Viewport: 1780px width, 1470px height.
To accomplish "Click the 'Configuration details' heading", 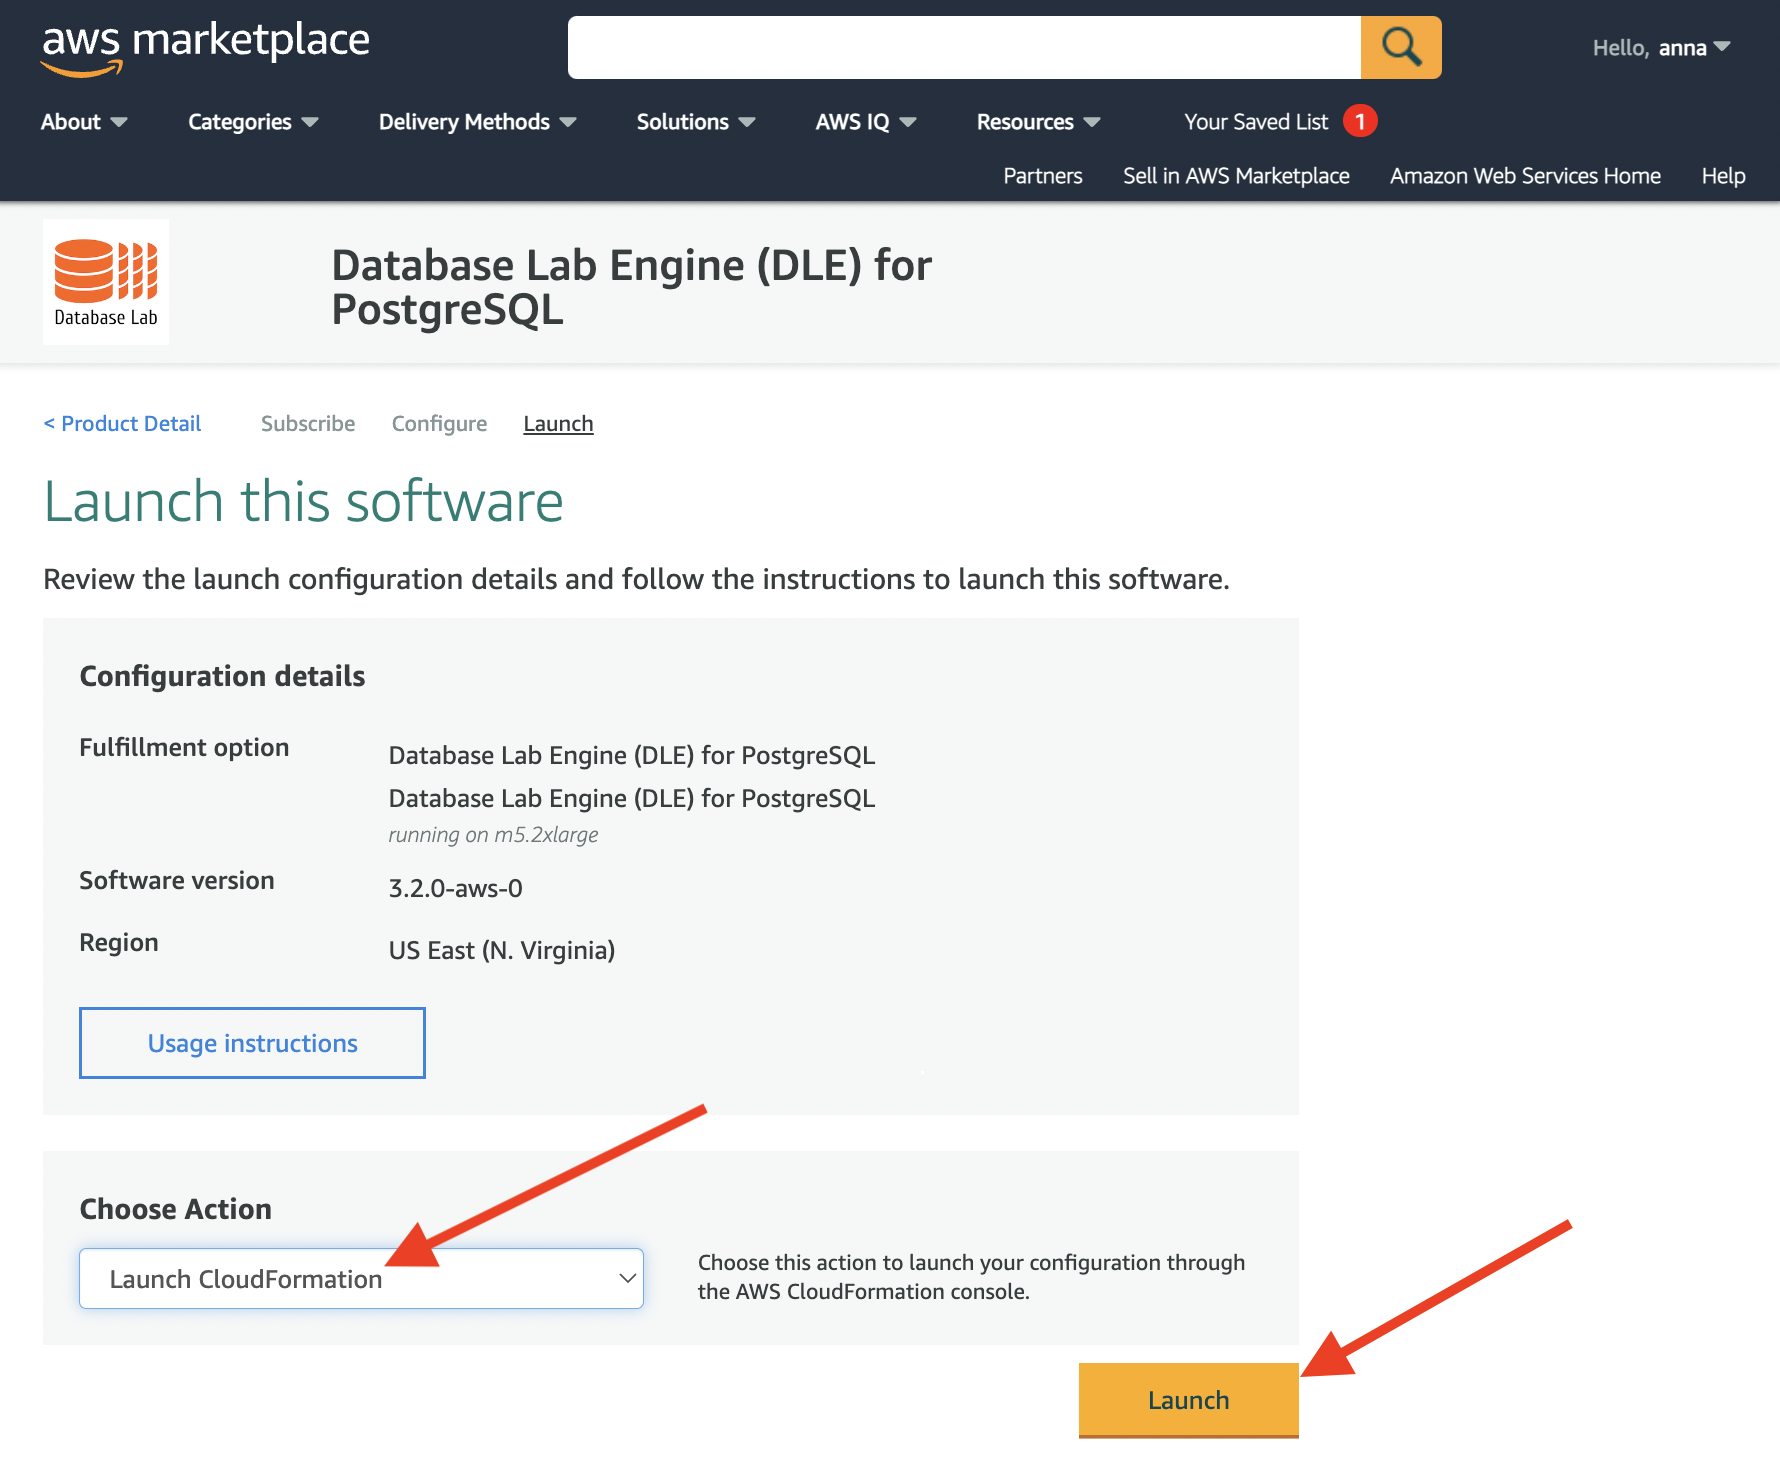I will click(222, 676).
